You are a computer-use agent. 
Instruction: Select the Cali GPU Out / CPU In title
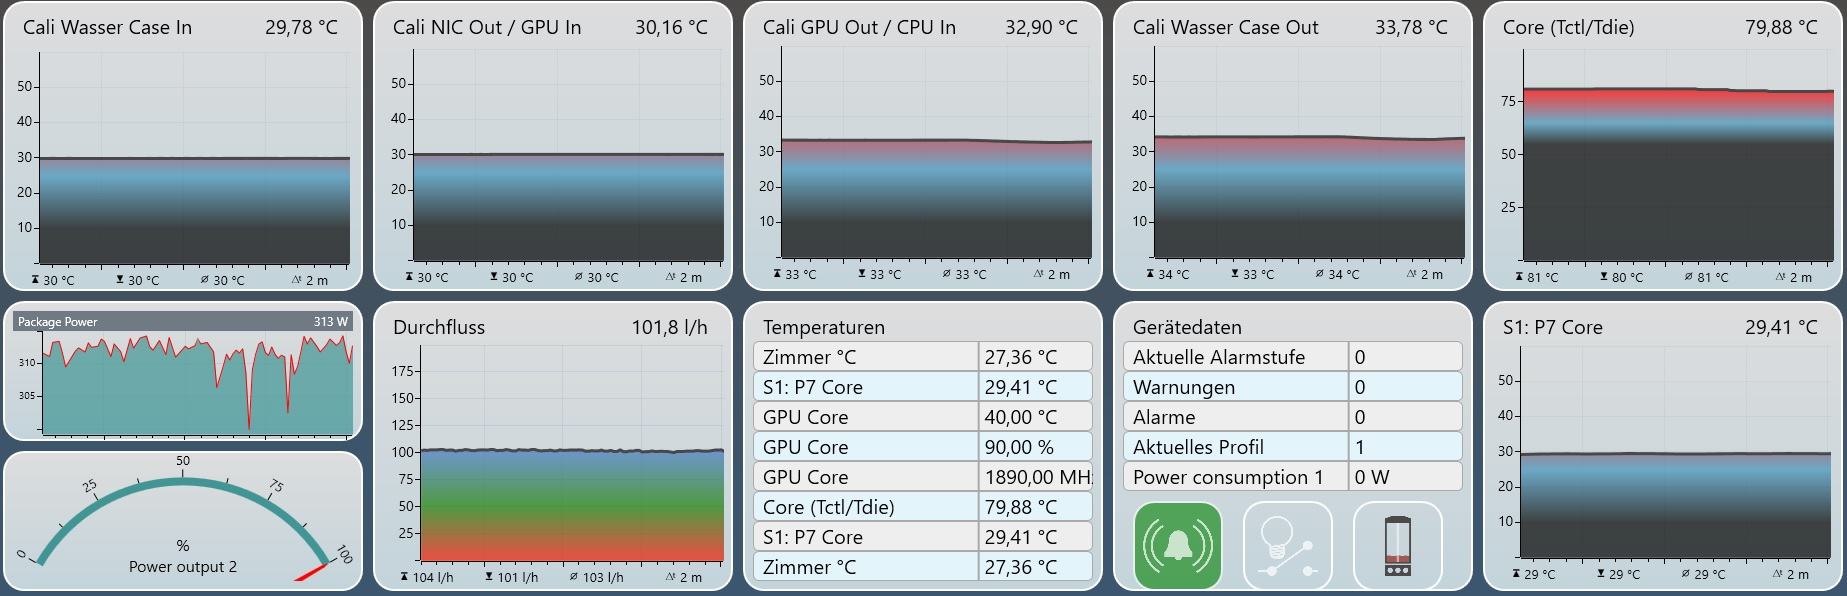pos(859,28)
